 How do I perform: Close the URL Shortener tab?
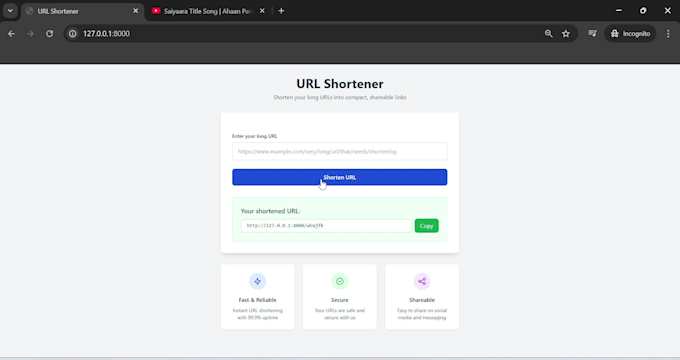click(x=135, y=11)
